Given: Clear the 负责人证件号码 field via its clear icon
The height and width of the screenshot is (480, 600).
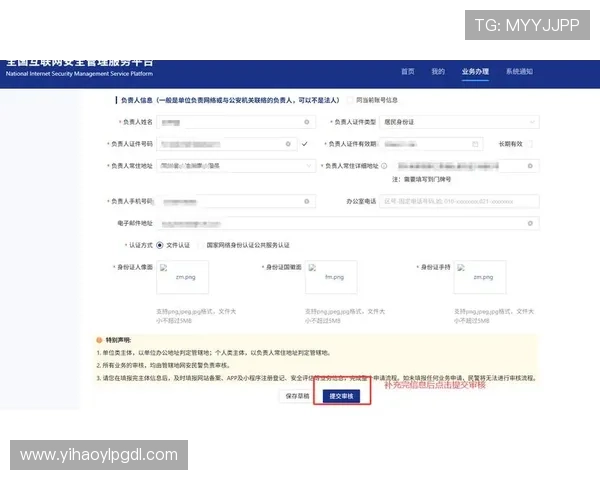Looking at the screenshot, I should pos(288,144).
